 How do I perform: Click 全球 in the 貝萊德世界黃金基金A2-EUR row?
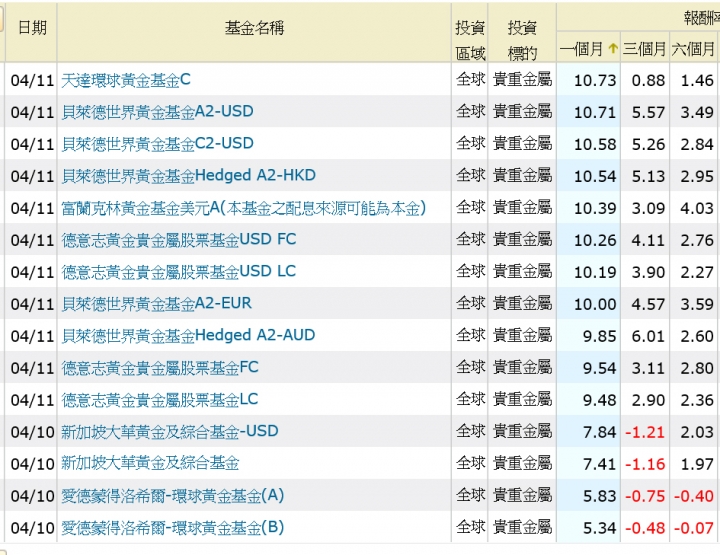click(470, 304)
